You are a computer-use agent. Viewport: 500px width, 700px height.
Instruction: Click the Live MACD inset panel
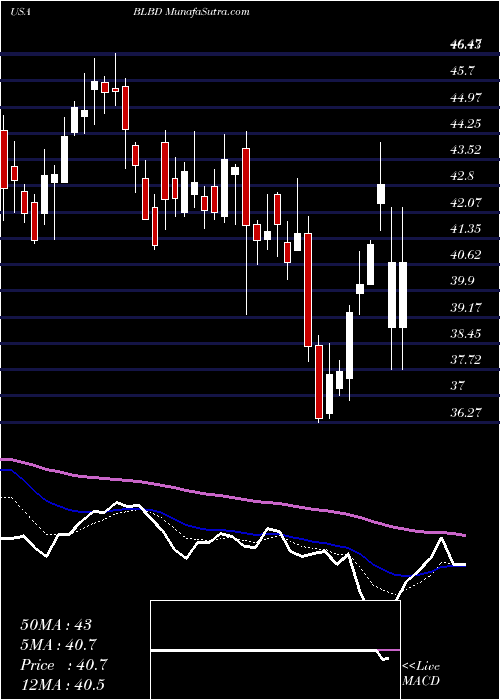tap(275, 650)
